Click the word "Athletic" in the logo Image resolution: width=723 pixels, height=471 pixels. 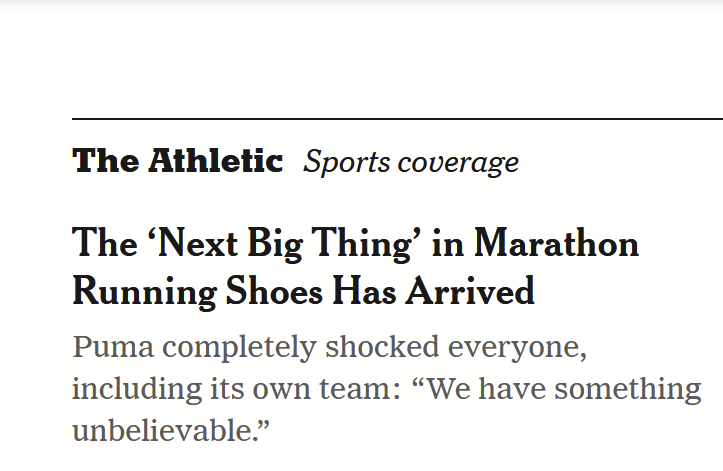[x=215, y=161]
